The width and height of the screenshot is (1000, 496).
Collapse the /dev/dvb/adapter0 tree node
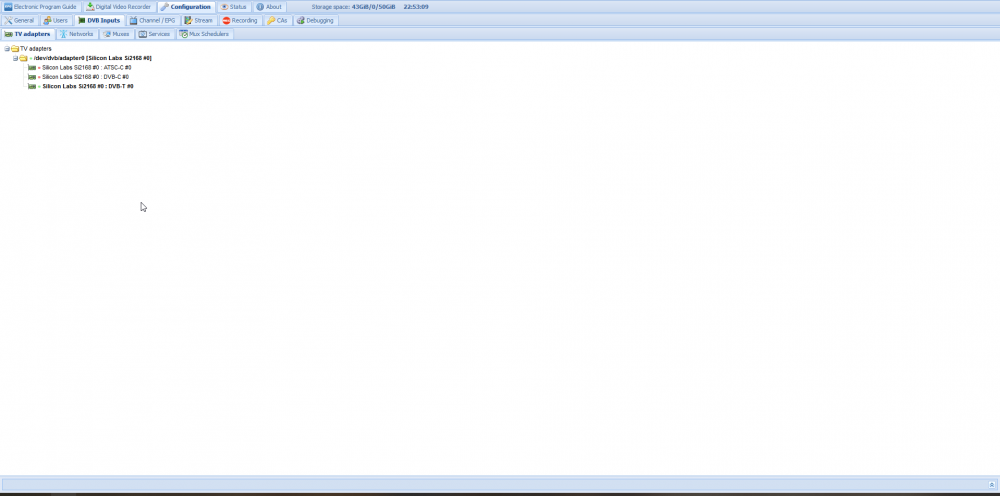tap(16, 58)
